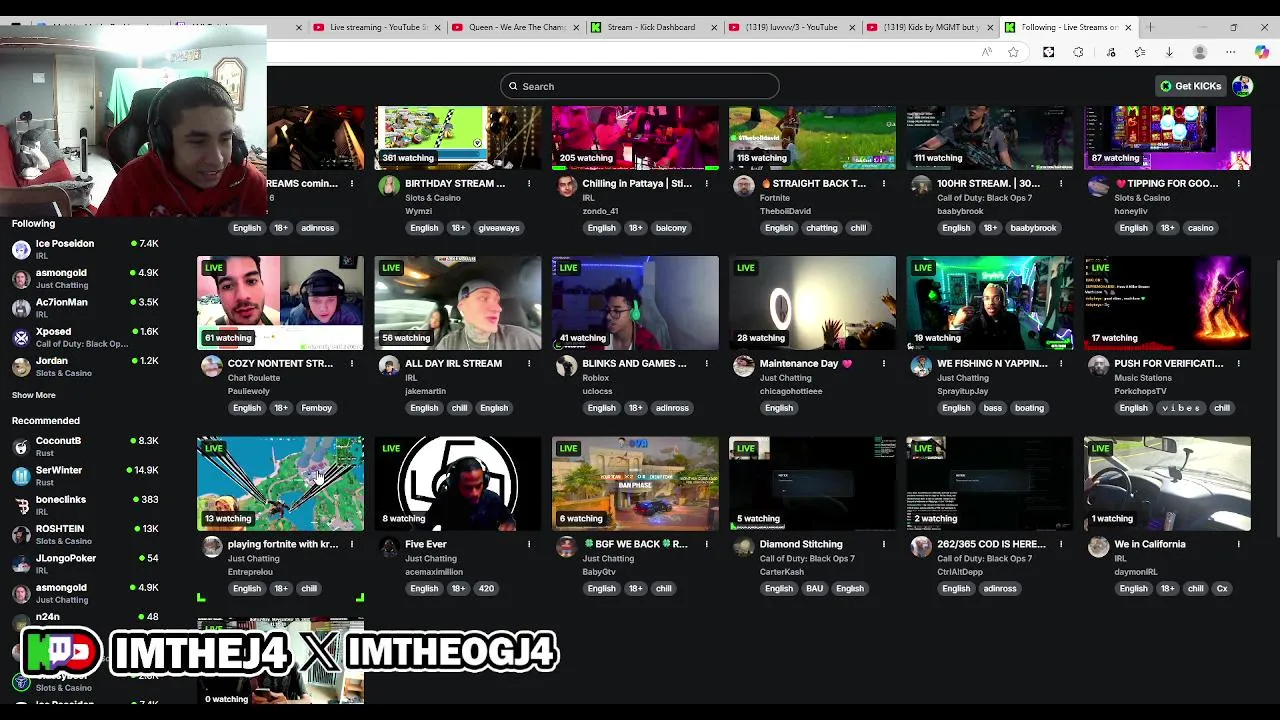Open SerWinter in Recommended list
The image size is (1280, 720).
pos(85,475)
